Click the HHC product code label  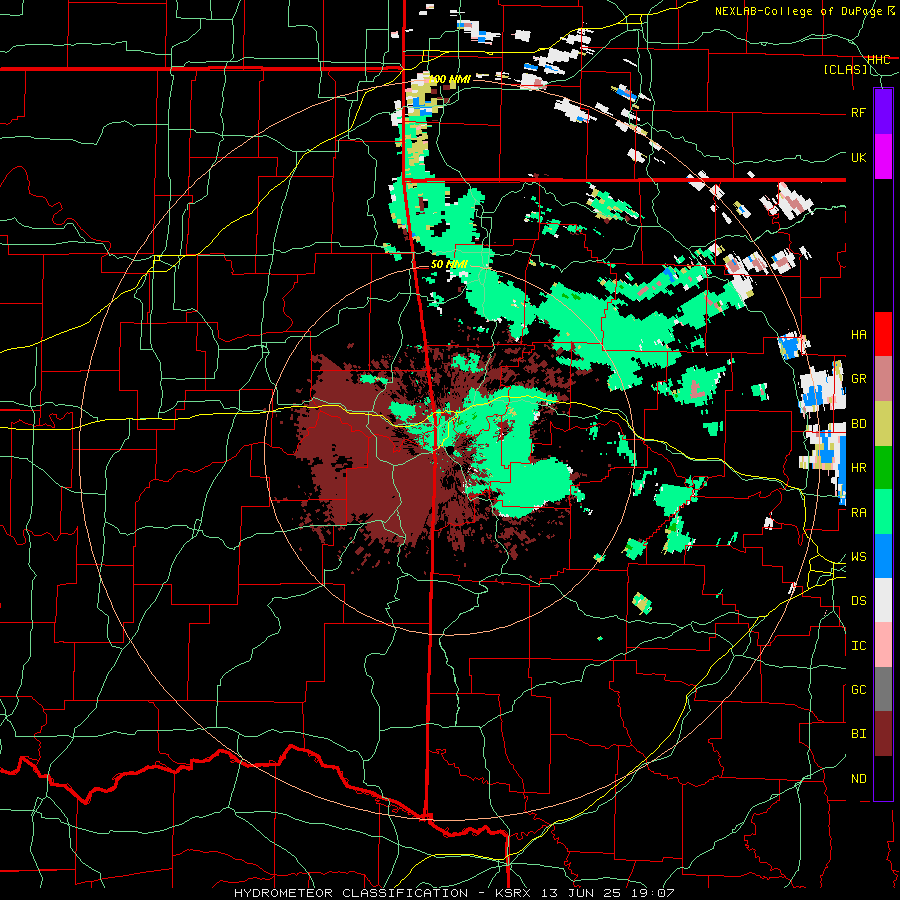click(879, 59)
